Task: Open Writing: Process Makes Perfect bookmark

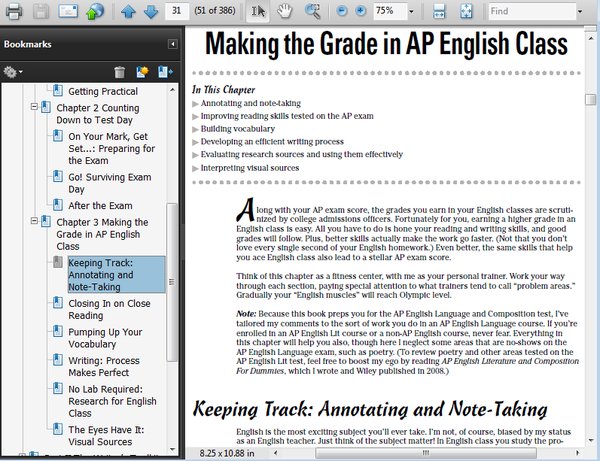Action: pos(104,366)
